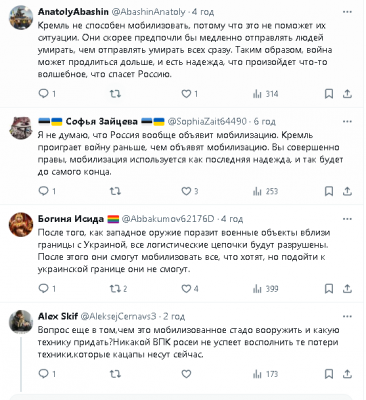The height and width of the screenshot is (400, 366).
Task: Like Софья Зайцева's tweet
Action: pos(189,191)
